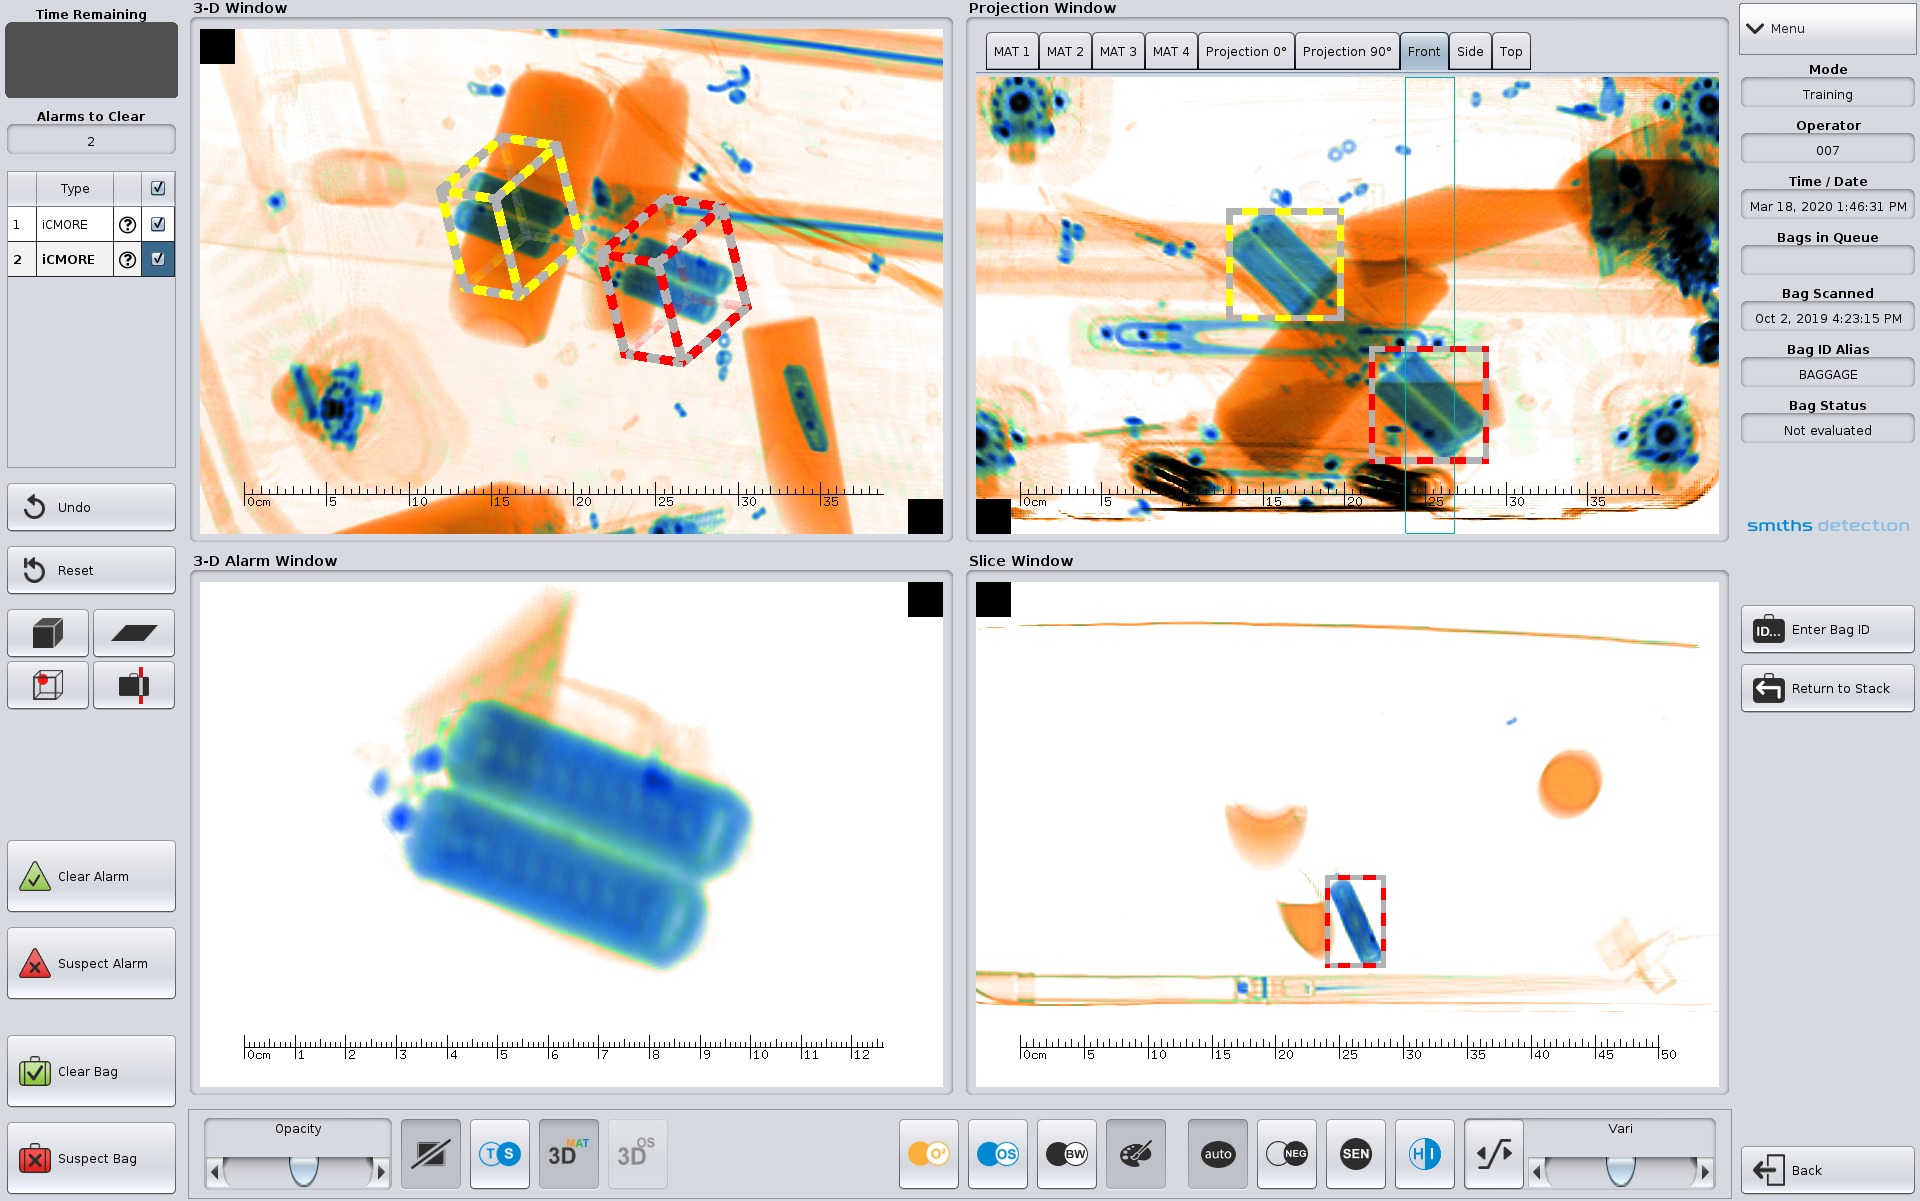
Task: Toggle the header select-all checkbox
Action: [158, 188]
